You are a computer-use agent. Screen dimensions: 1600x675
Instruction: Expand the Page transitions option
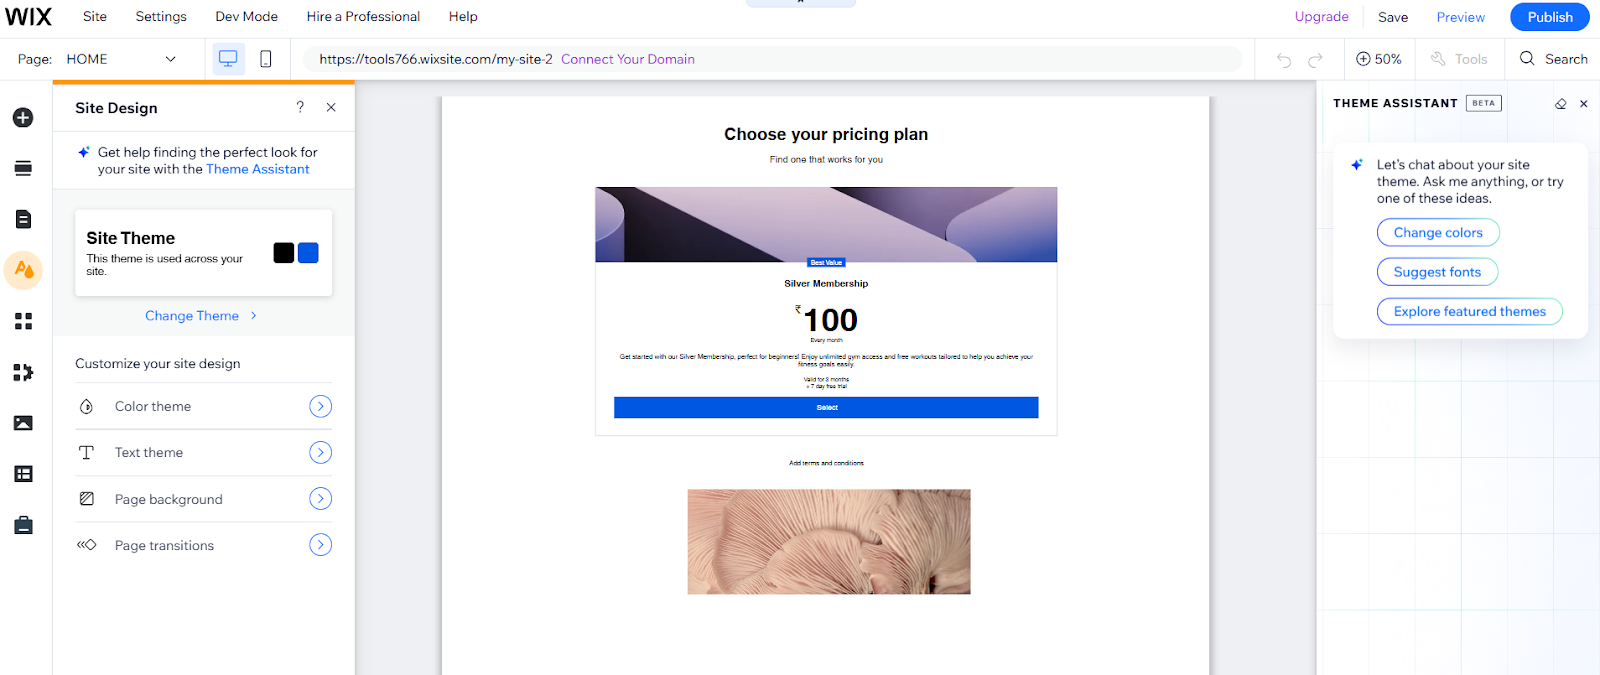coord(320,545)
